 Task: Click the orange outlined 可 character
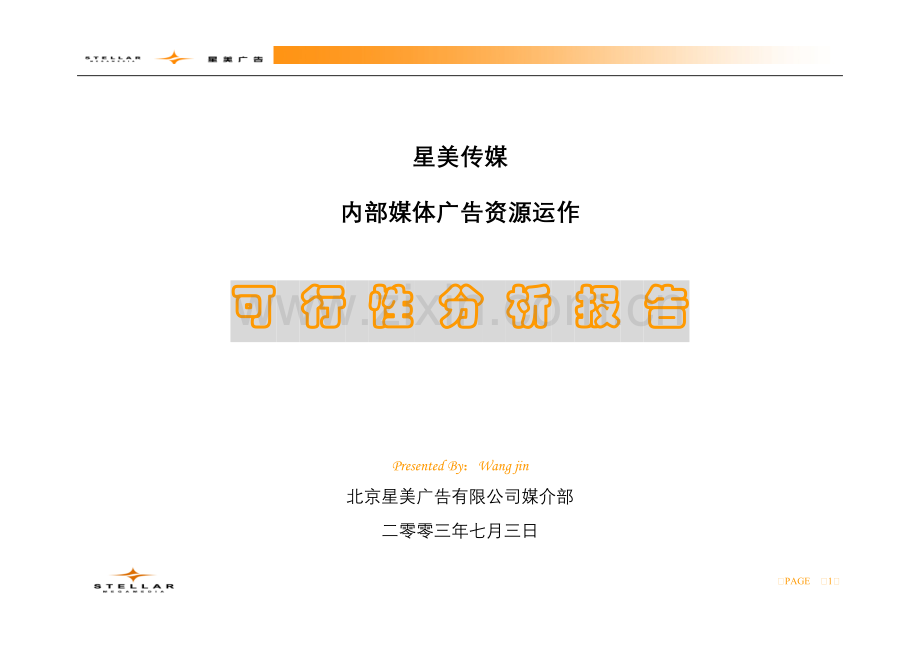coord(253,306)
